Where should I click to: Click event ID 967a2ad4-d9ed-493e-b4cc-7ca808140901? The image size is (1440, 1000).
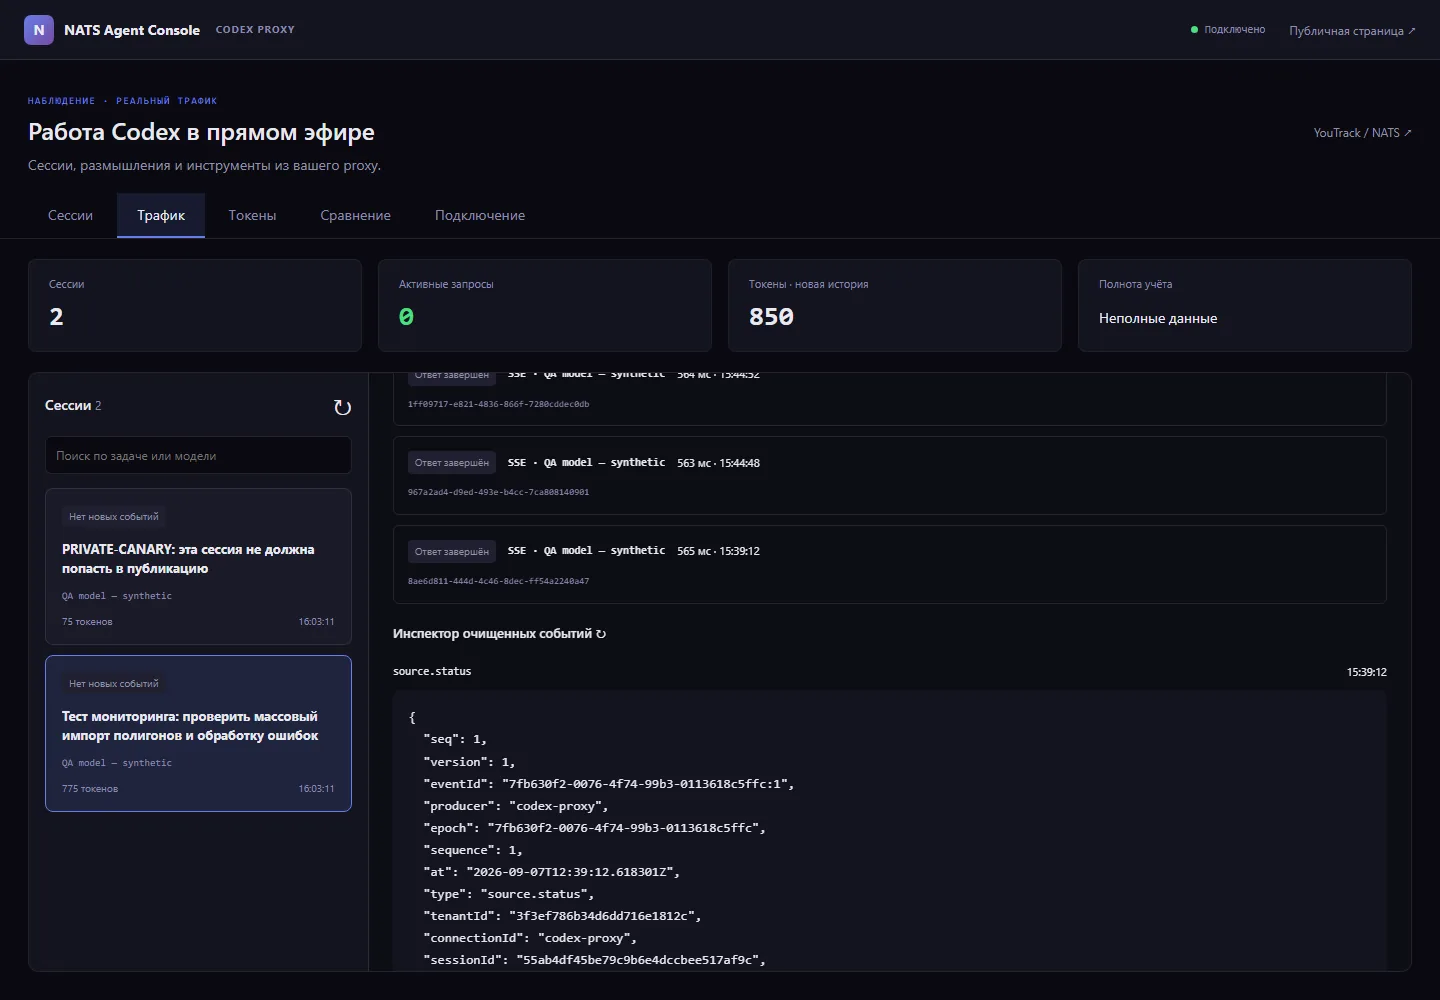pos(498,492)
